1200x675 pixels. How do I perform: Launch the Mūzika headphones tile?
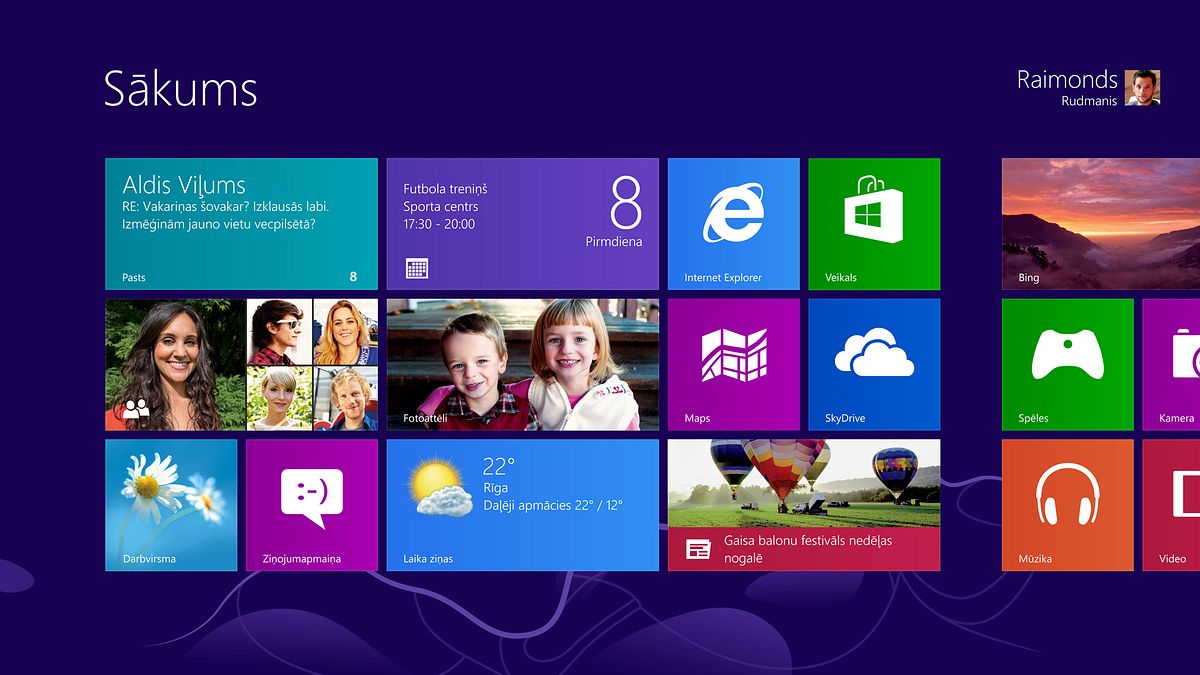point(1068,505)
